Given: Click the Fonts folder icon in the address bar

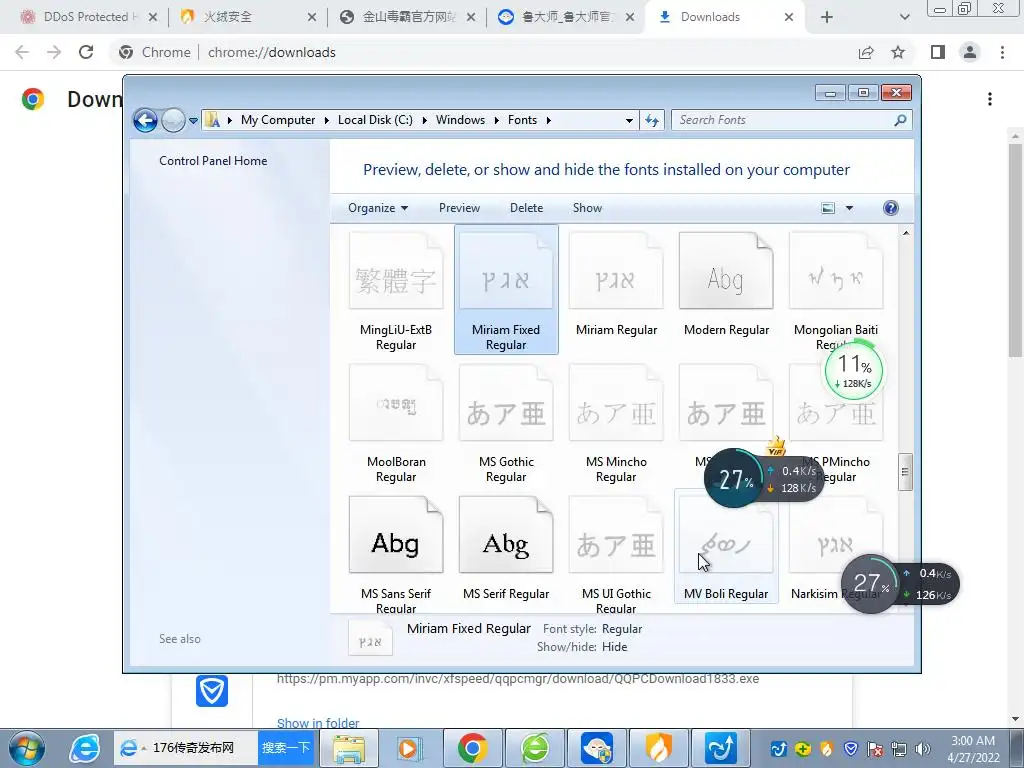Looking at the screenshot, I should 212,120.
